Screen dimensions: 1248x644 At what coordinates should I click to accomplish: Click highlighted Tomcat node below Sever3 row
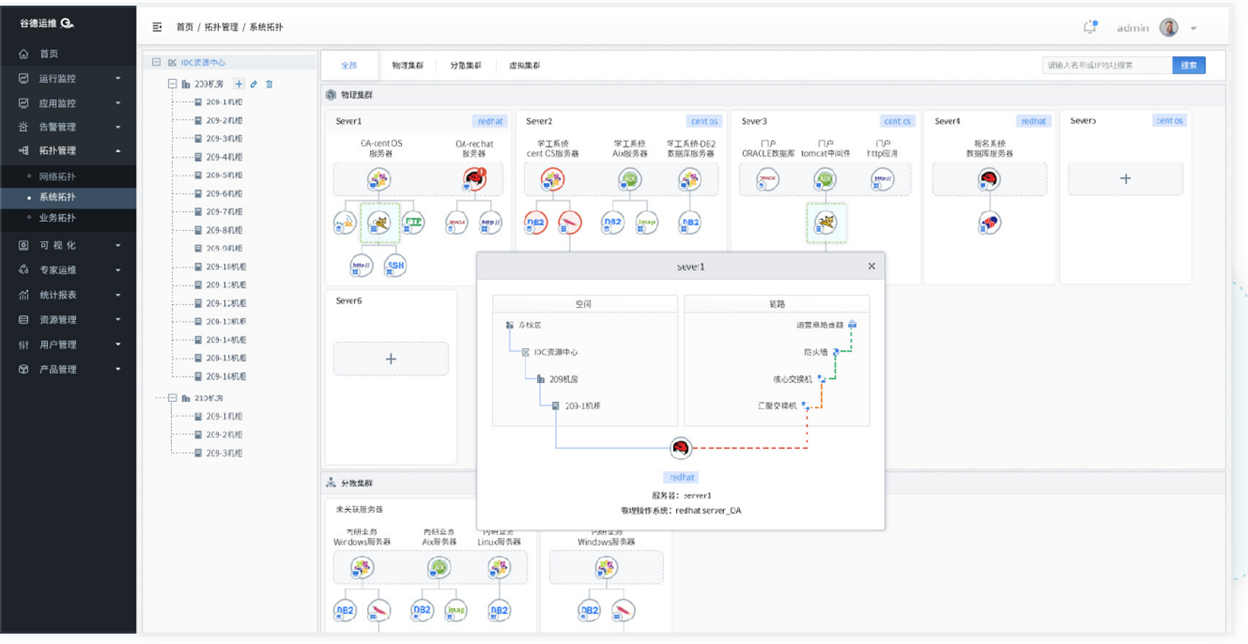point(826,222)
